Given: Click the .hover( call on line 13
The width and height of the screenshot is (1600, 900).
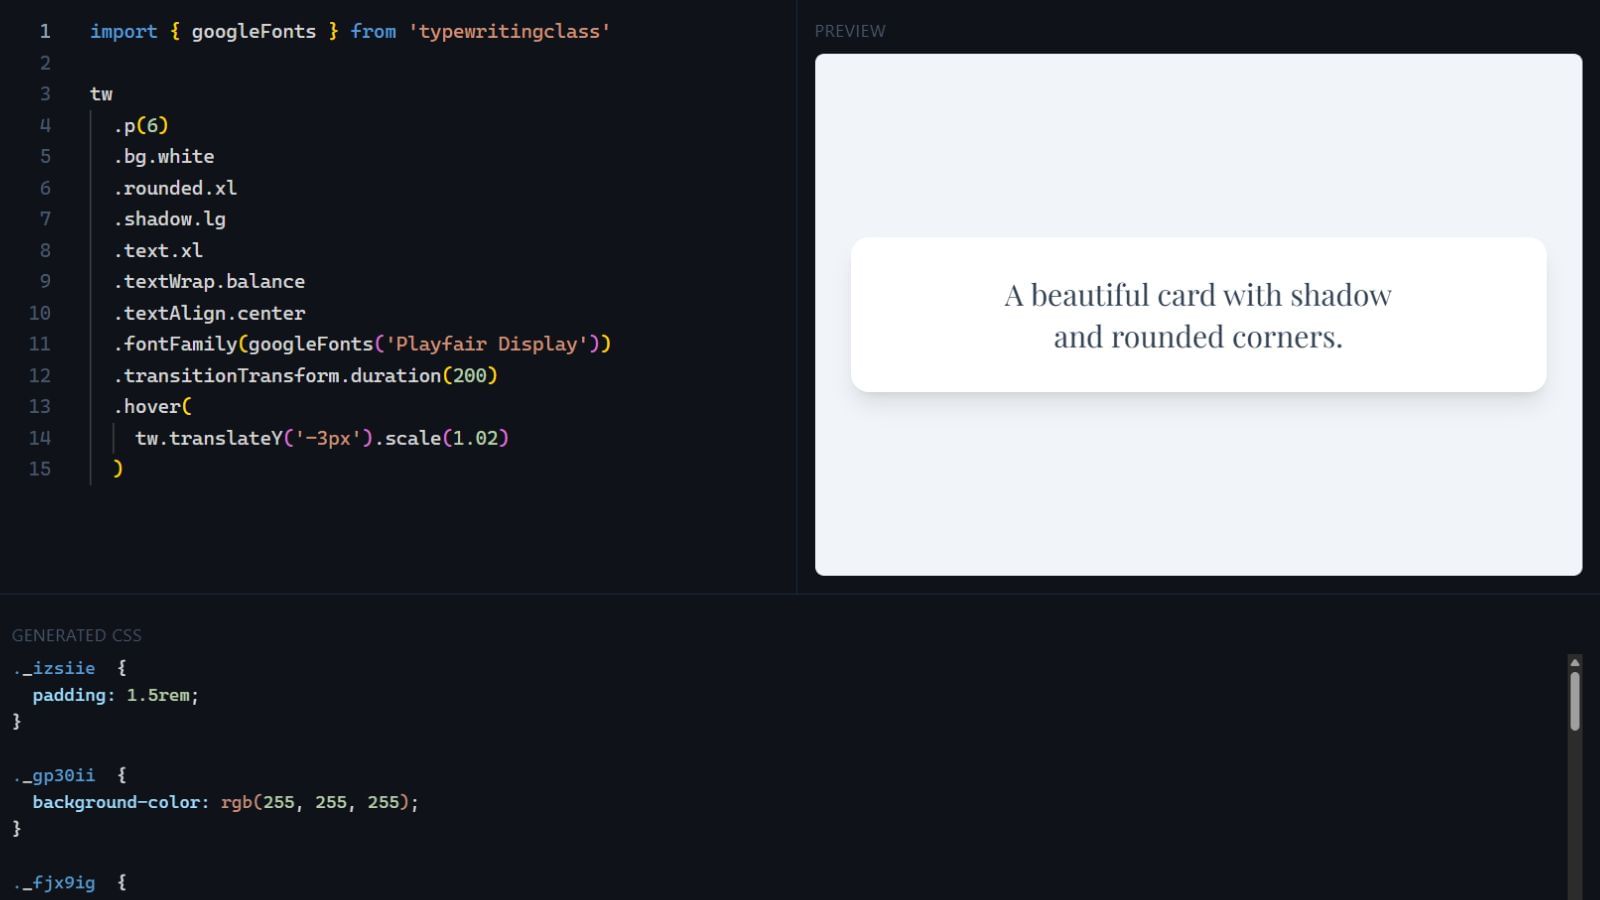Looking at the screenshot, I should pos(153,407).
